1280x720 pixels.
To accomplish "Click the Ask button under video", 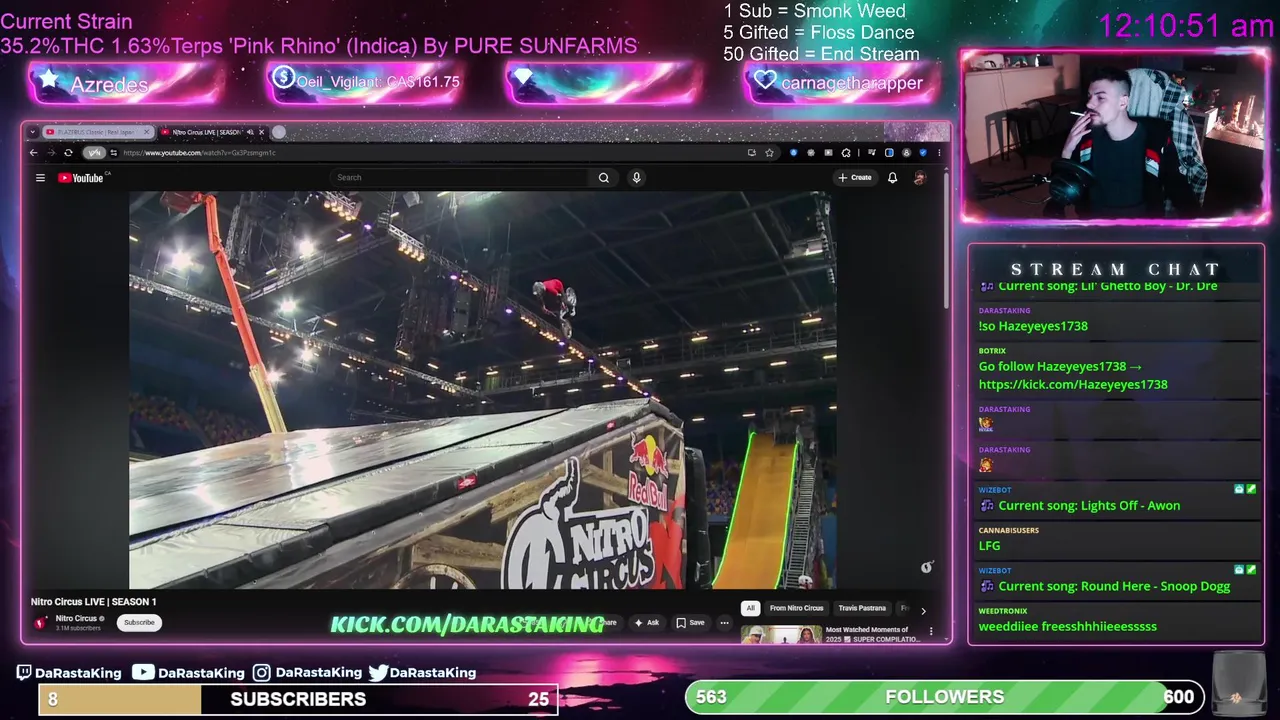I will pos(646,622).
